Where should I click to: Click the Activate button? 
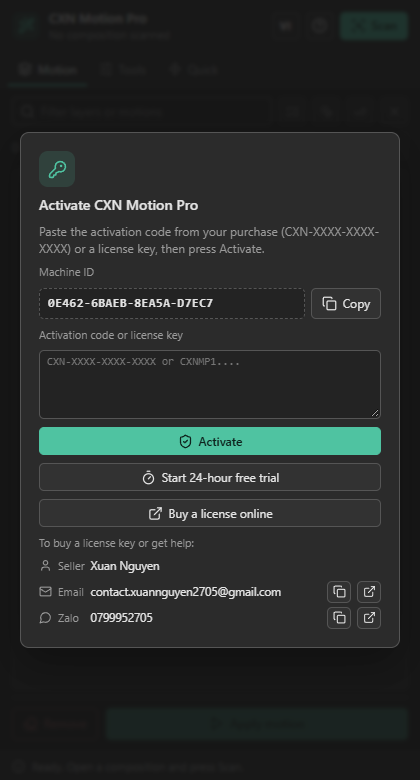pos(210,441)
